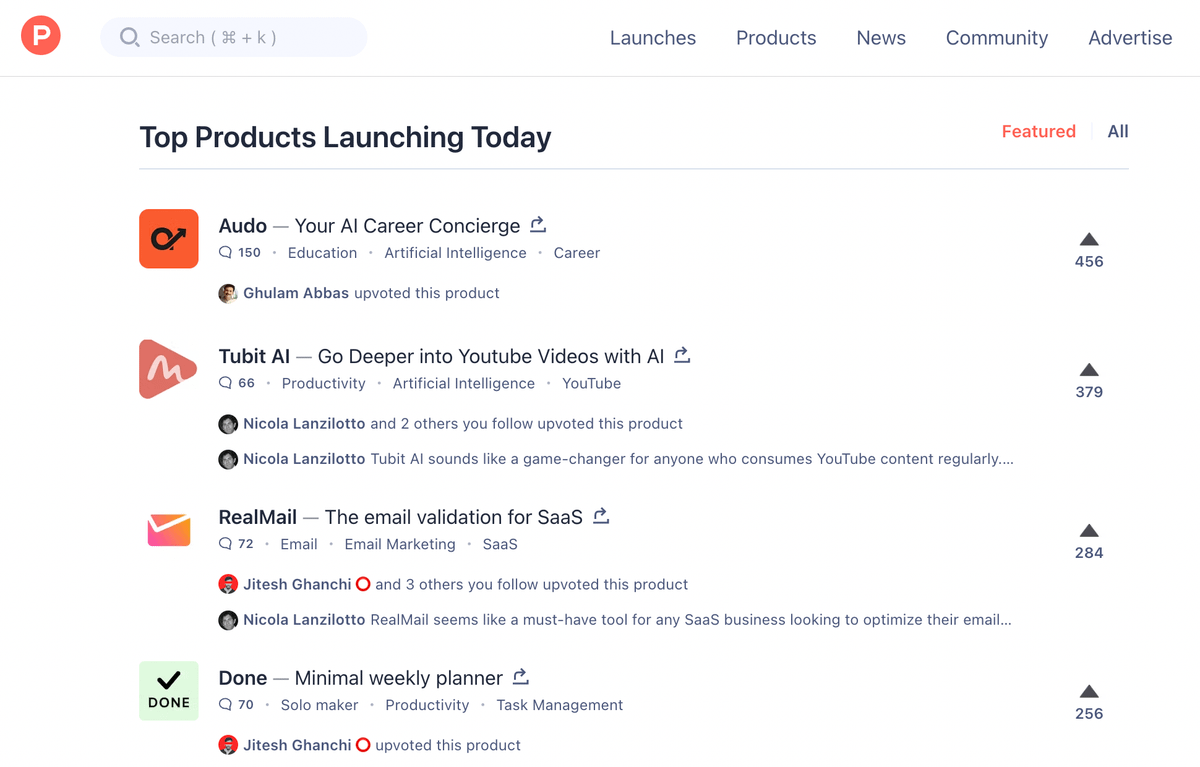Upvote RealMail showing 284 votes

click(1089, 531)
